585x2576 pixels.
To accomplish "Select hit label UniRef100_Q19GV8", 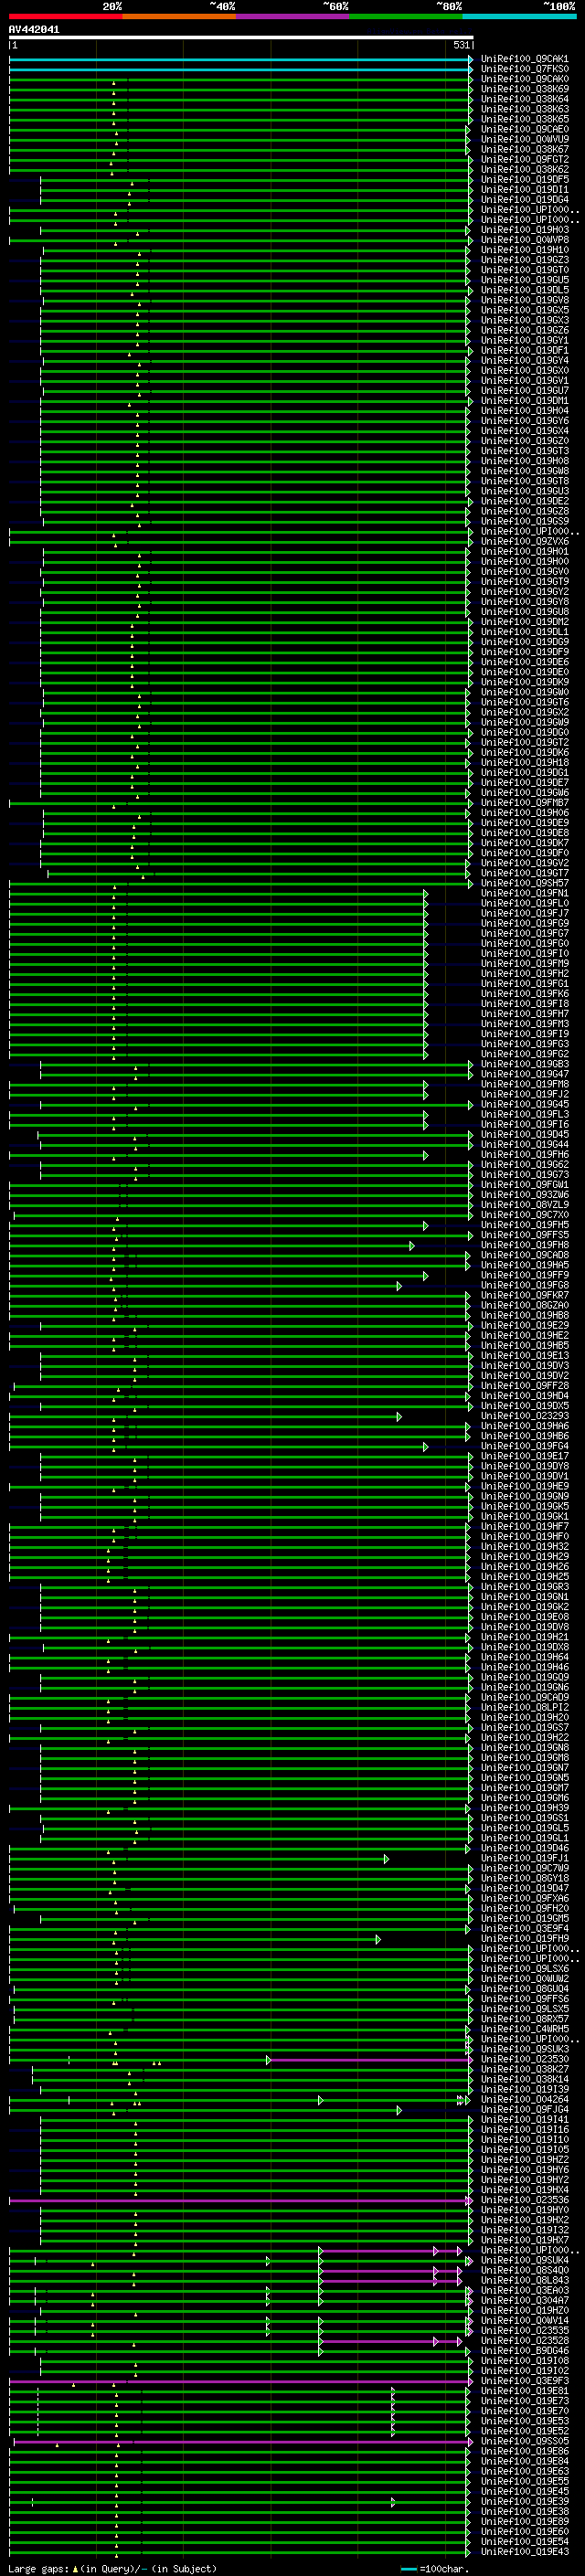I will point(525,301).
